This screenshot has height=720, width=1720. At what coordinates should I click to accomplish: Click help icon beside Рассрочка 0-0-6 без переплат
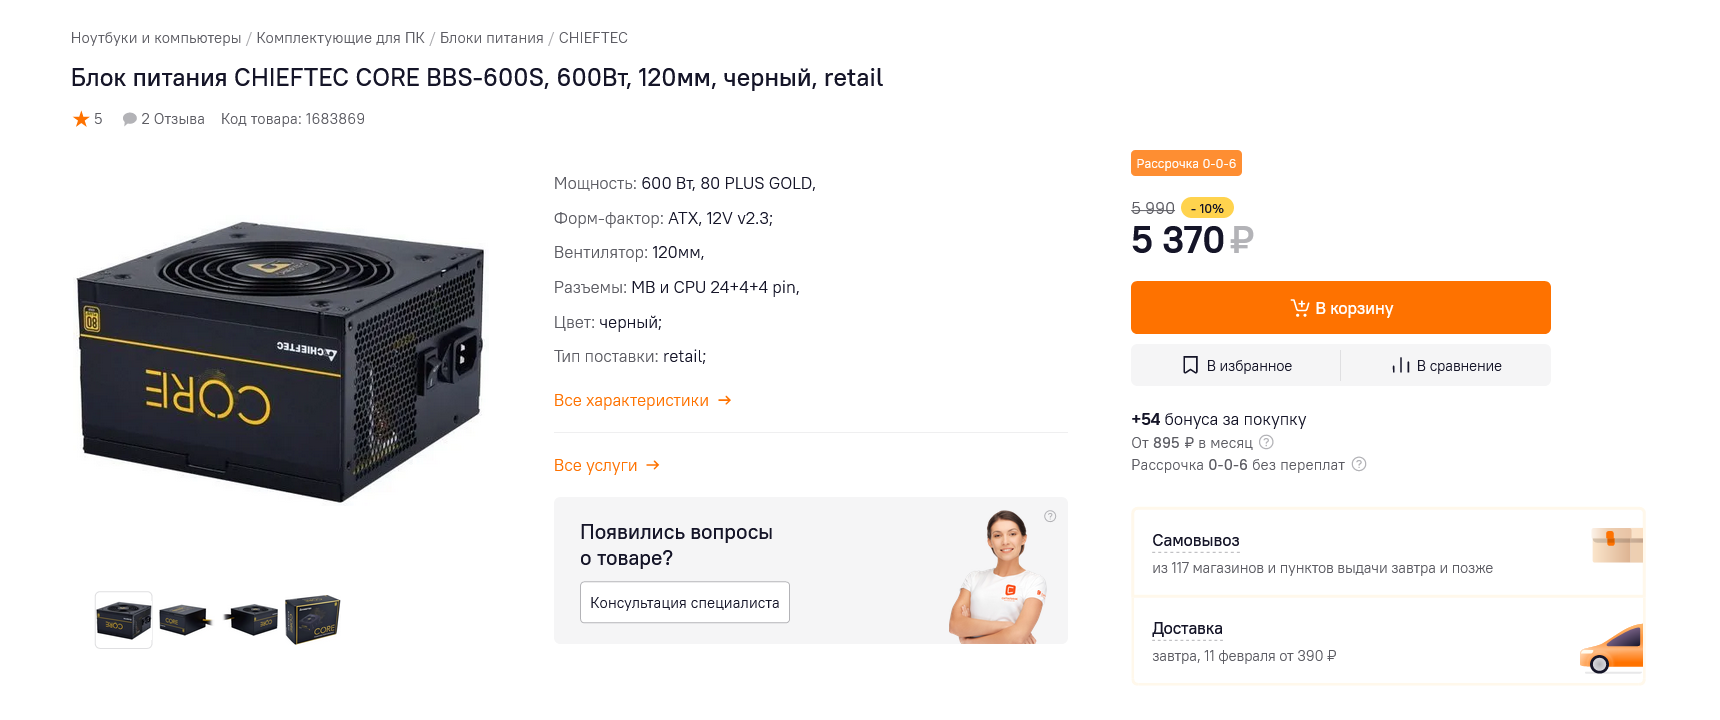click(x=1359, y=464)
